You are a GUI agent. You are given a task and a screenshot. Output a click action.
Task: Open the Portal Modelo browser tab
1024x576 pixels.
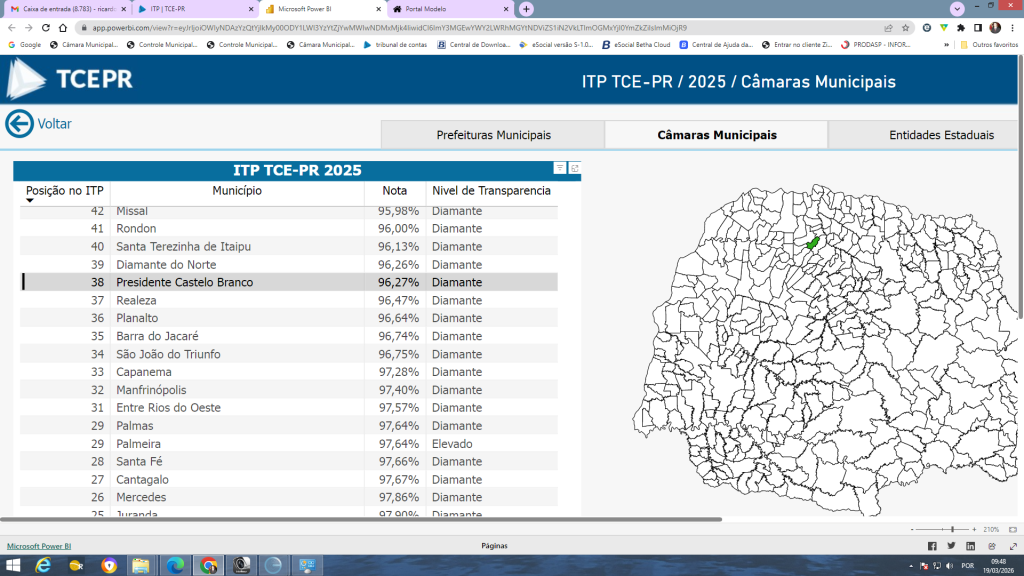pyautogui.click(x=425, y=9)
